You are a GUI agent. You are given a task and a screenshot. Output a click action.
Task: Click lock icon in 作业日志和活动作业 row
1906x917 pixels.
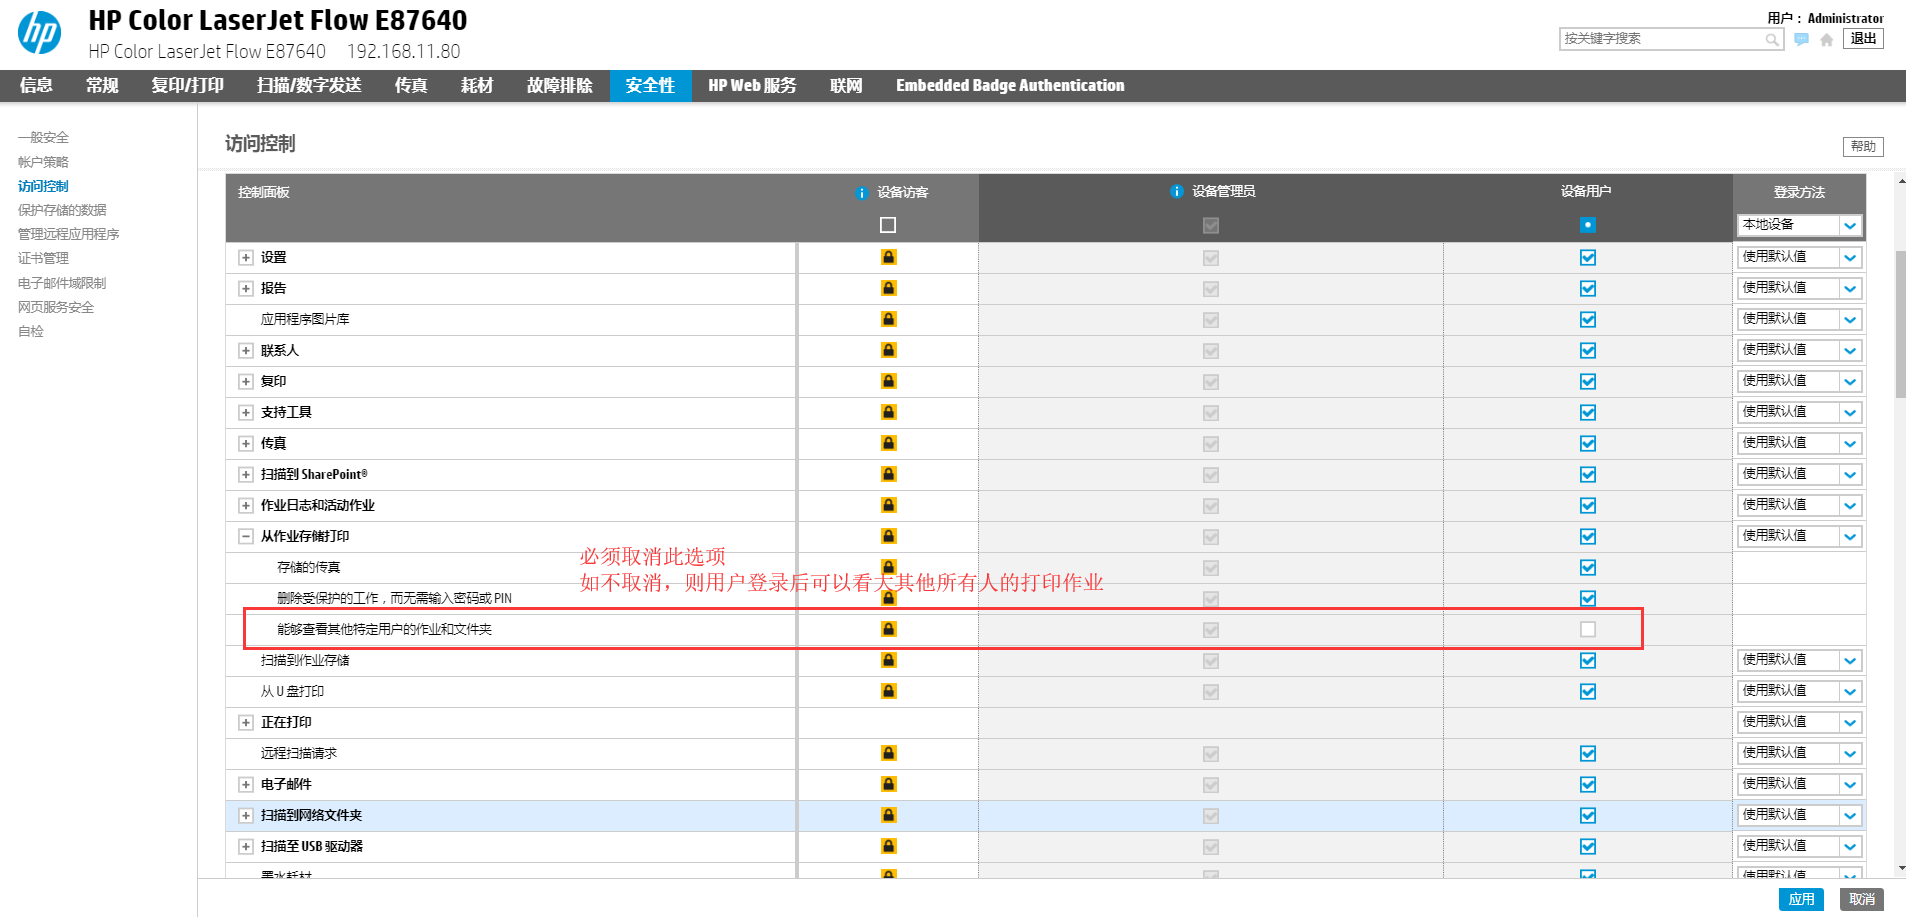tap(888, 505)
